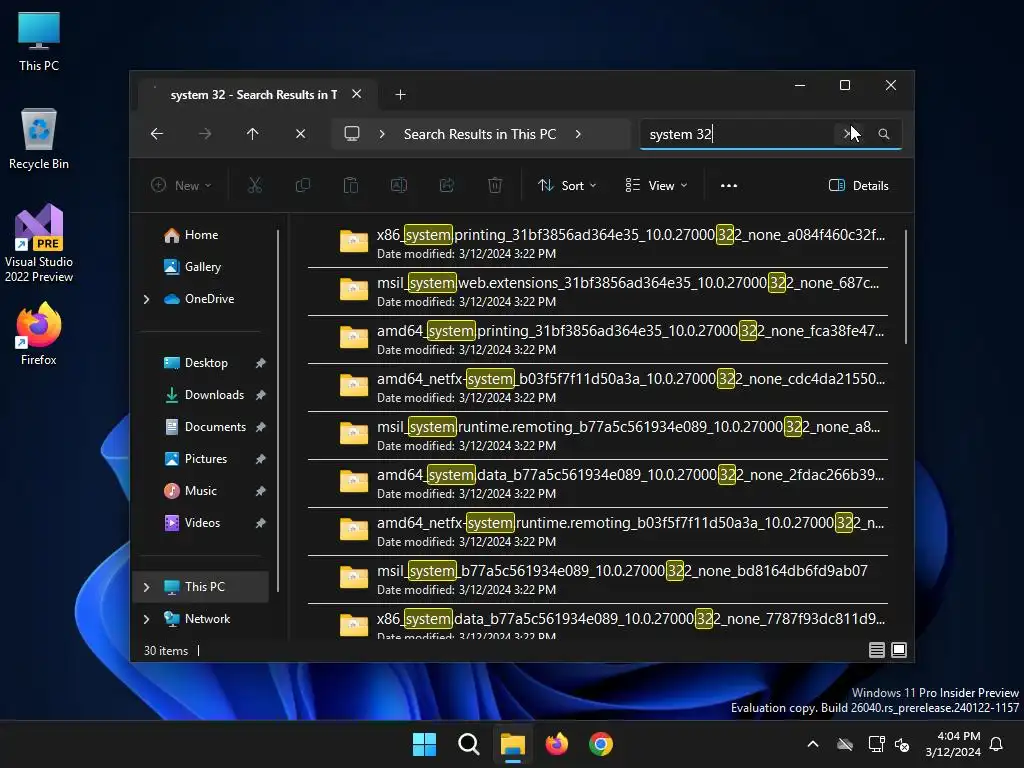Image resolution: width=1024 pixels, height=768 pixels.
Task: Click chevron after Search Results in This PC
Action: click(578, 134)
